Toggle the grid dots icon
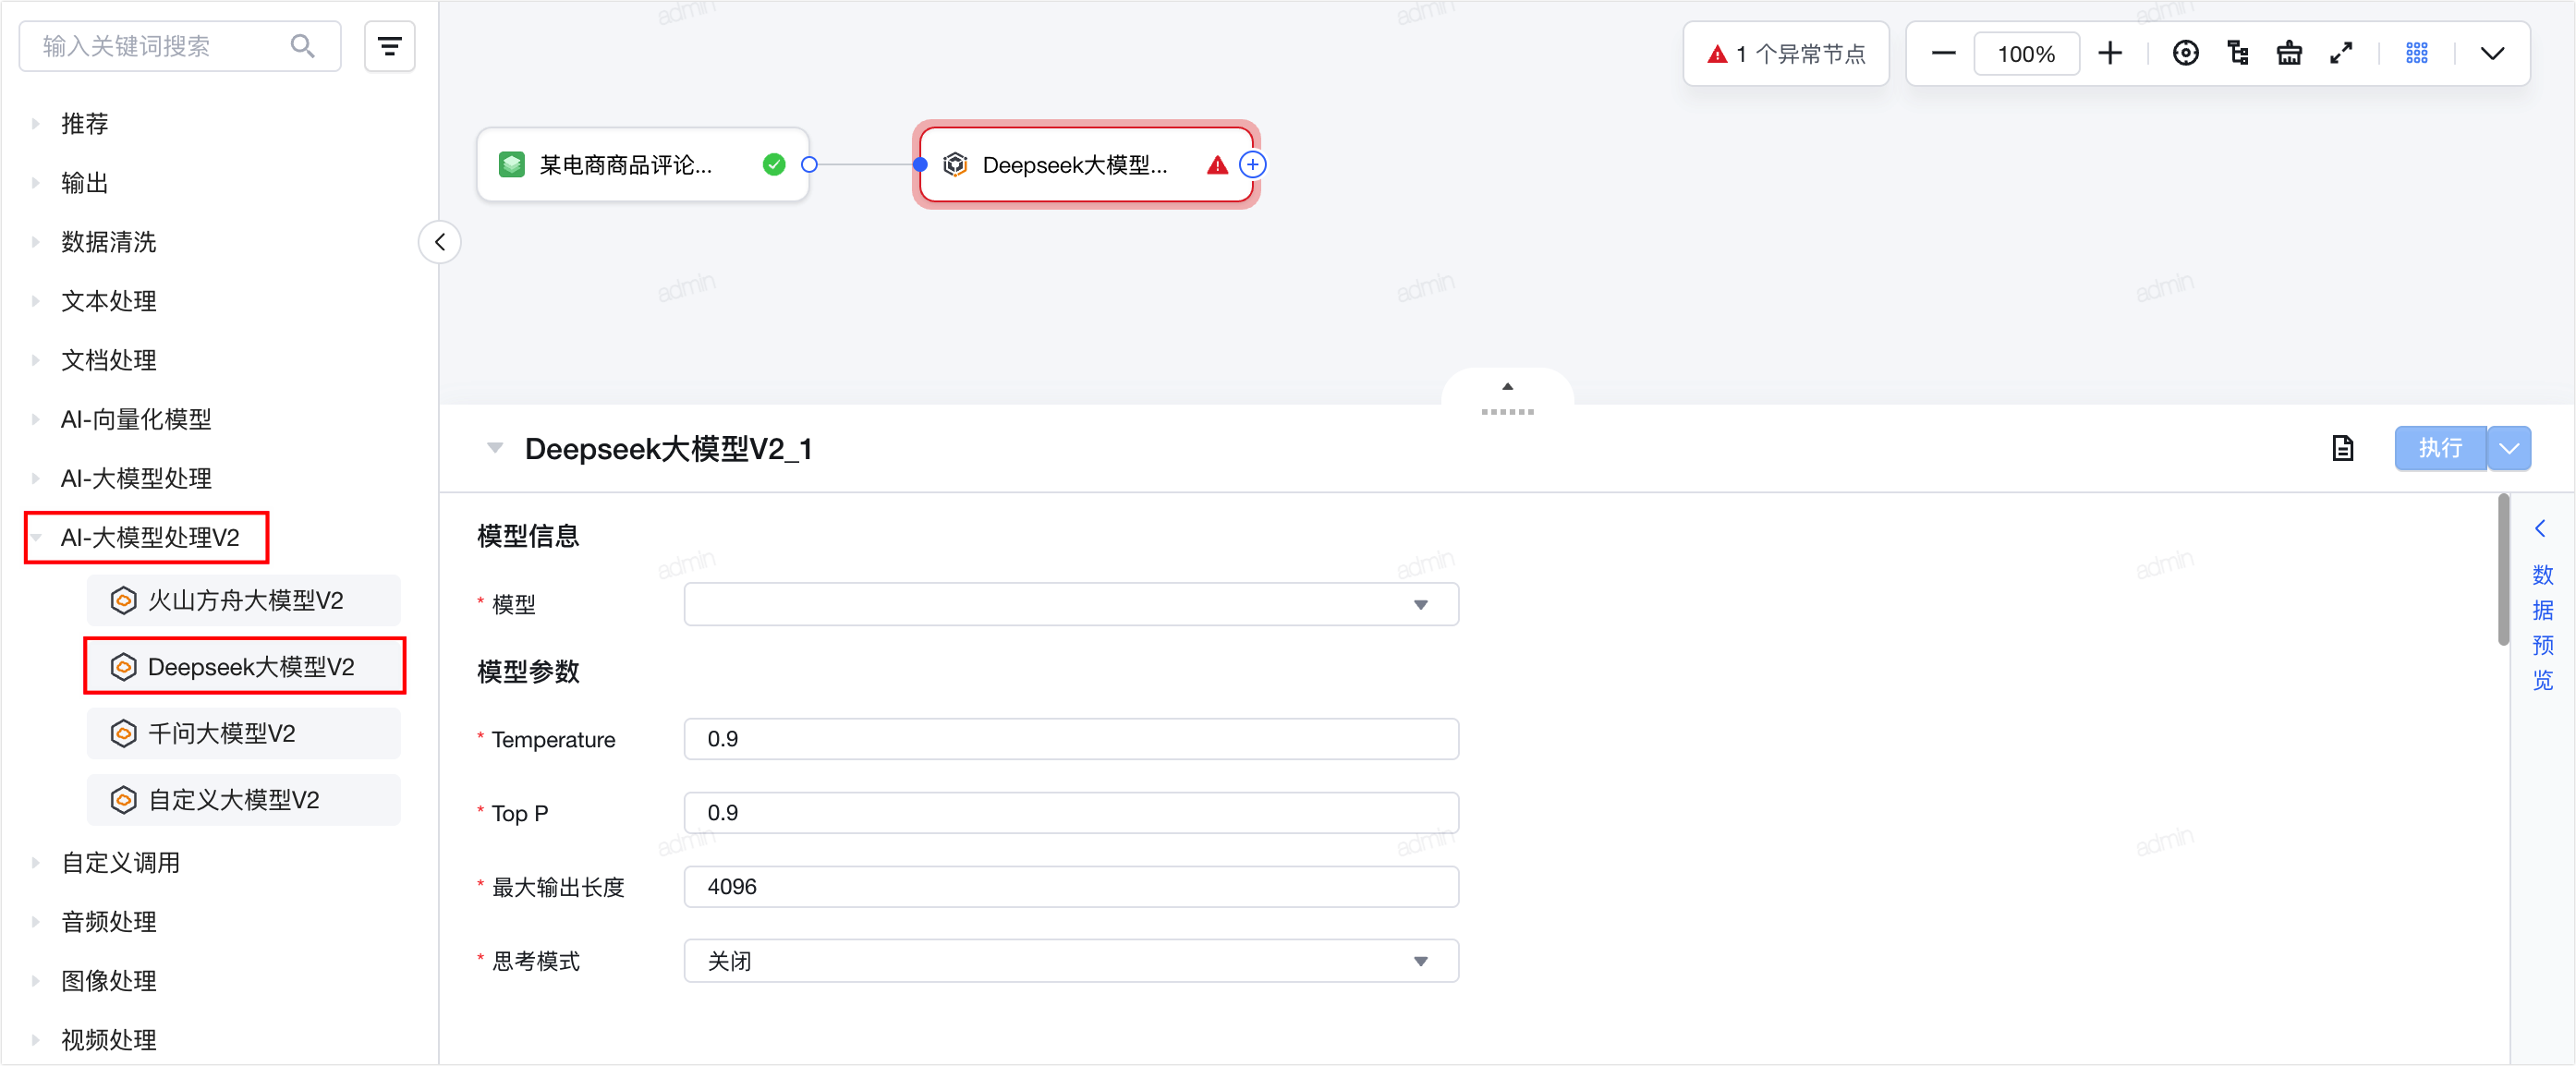The width and height of the screenshot is (2576, 1066). [x=2416, y=53]
